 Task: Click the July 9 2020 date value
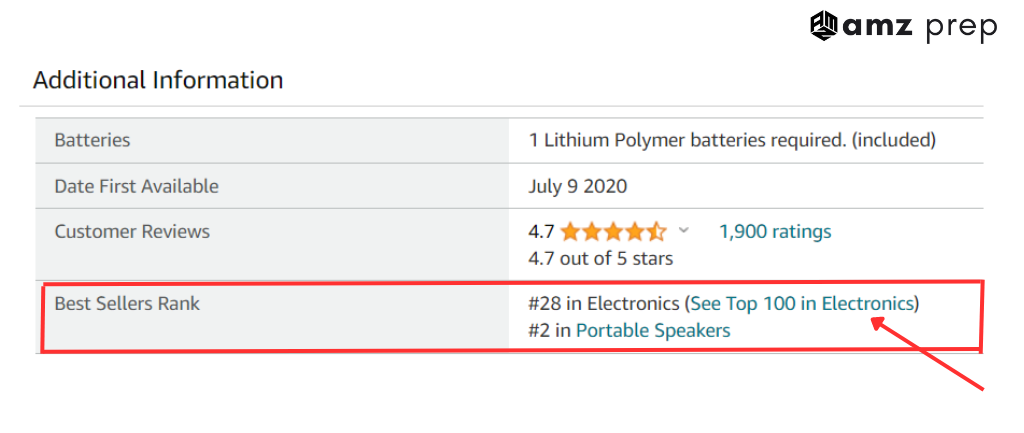(x=578, y=186)
